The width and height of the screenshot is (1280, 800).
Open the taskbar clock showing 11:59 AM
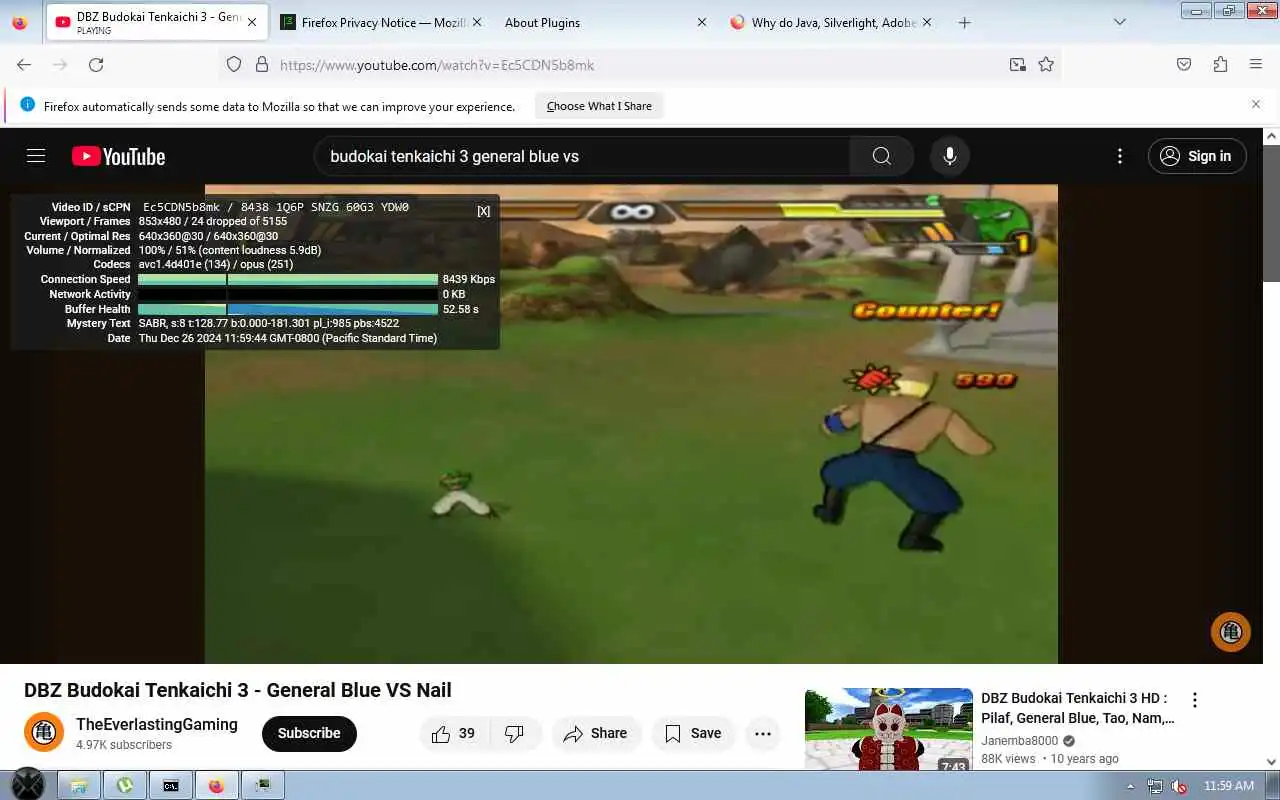(1229, 786)
